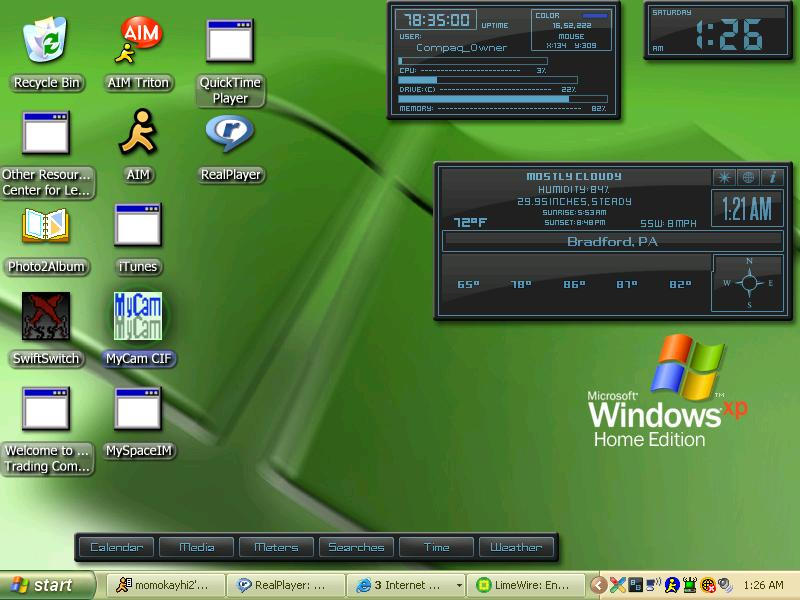Click the SSW: 8 MPH wind reading

[668, 223]
